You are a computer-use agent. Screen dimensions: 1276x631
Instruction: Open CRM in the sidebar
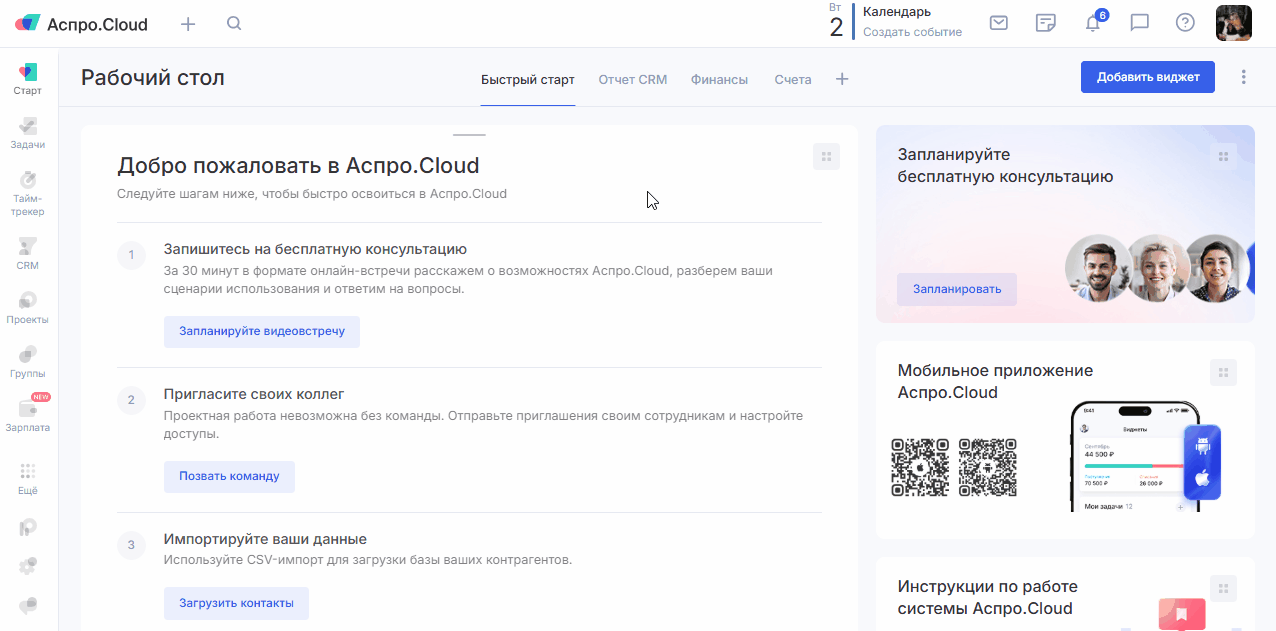coord(28,254)
